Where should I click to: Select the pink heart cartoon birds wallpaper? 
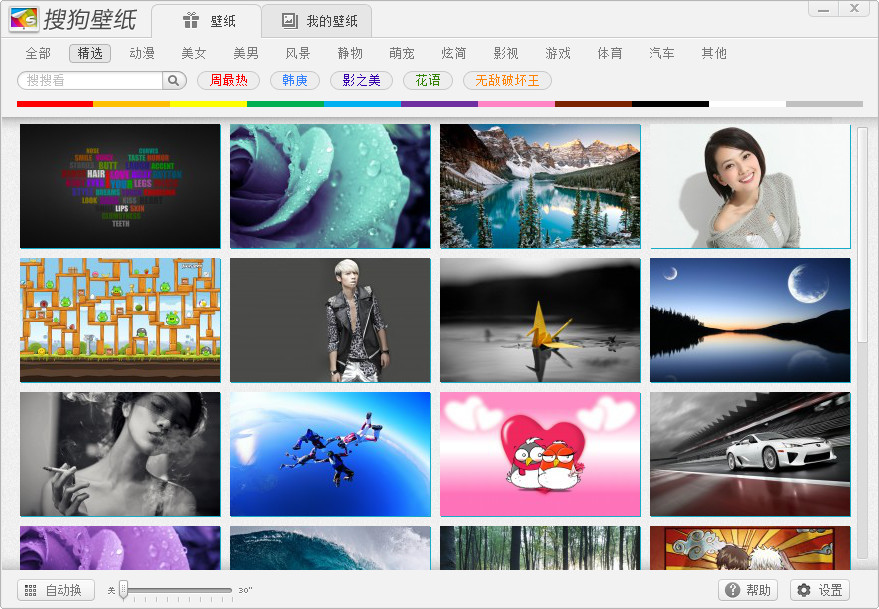click(x=540, y=454)
